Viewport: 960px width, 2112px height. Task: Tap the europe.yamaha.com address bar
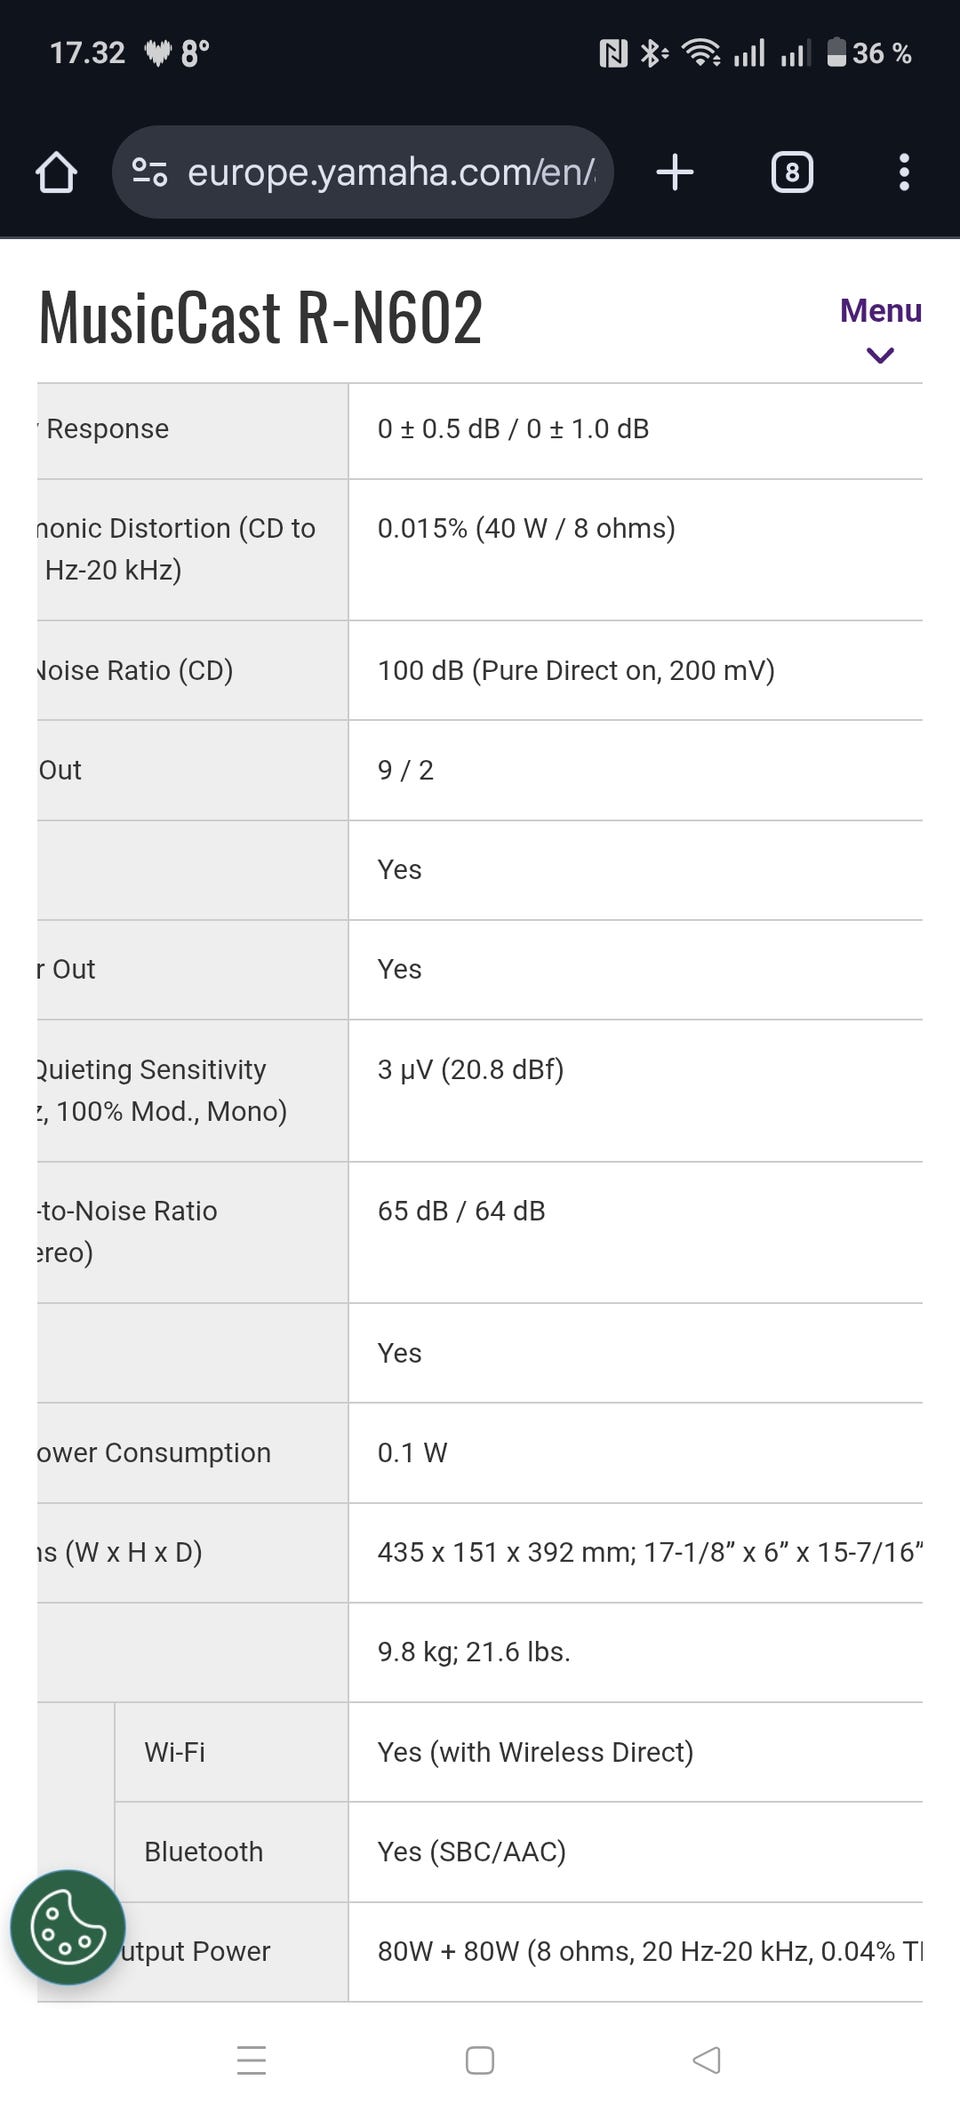[390, 172]
